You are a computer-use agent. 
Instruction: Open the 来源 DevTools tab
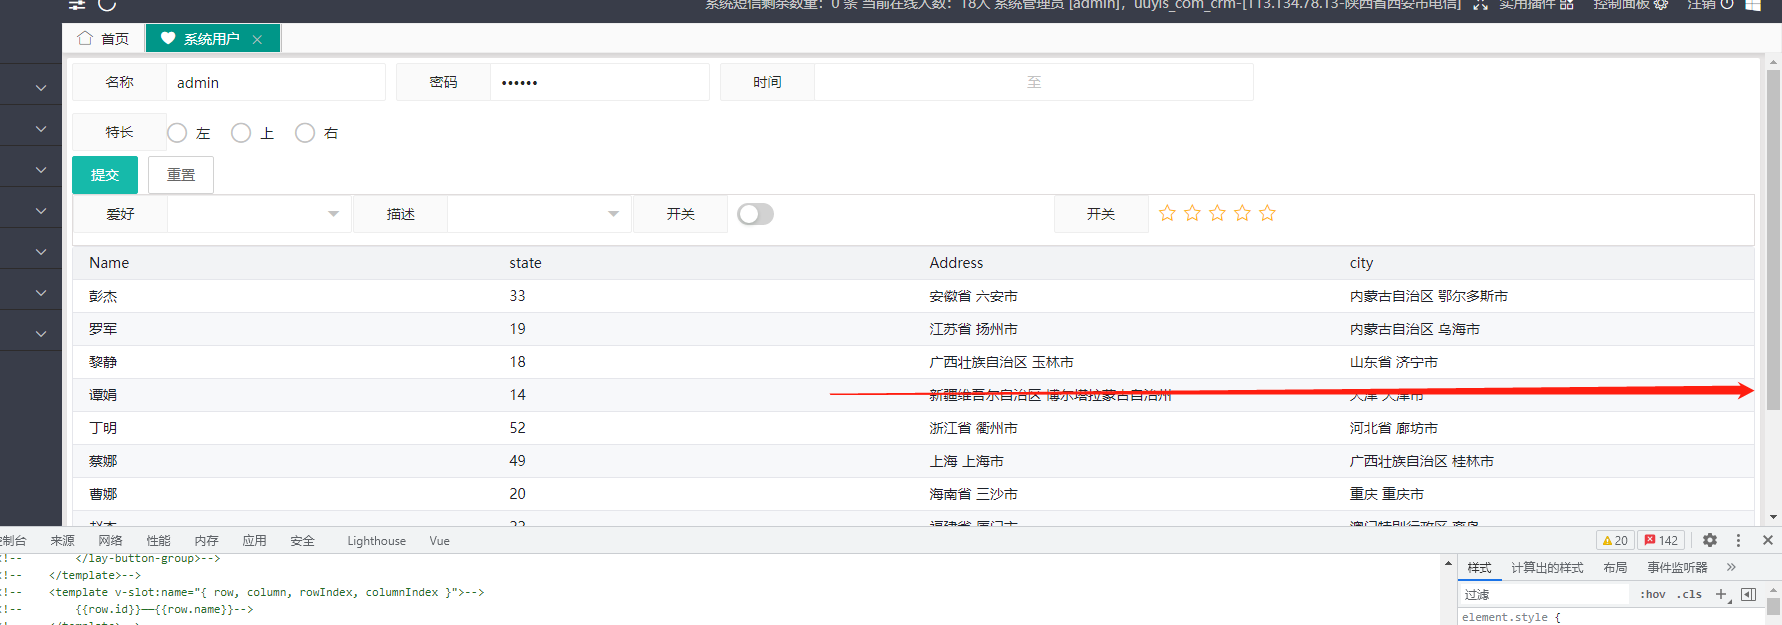62,540
